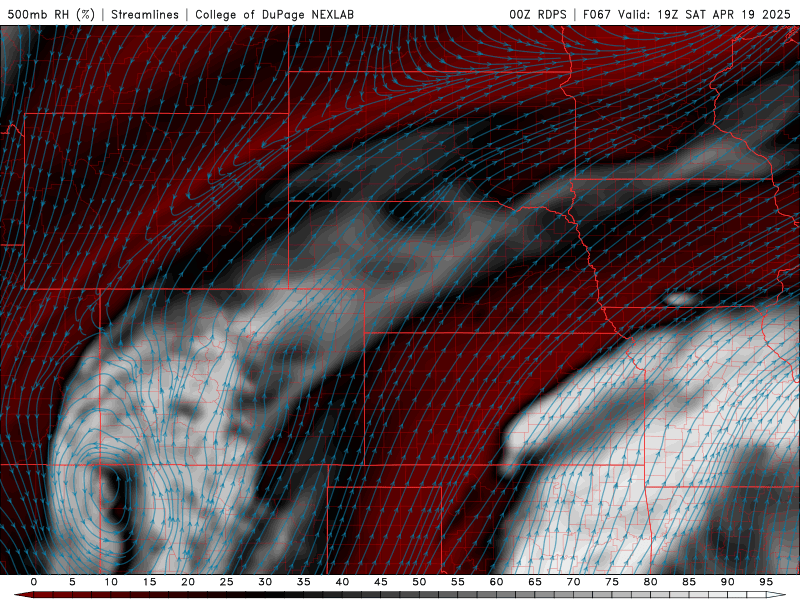Click the colorbar value 50
800x600 pixels.
(419, 582)
